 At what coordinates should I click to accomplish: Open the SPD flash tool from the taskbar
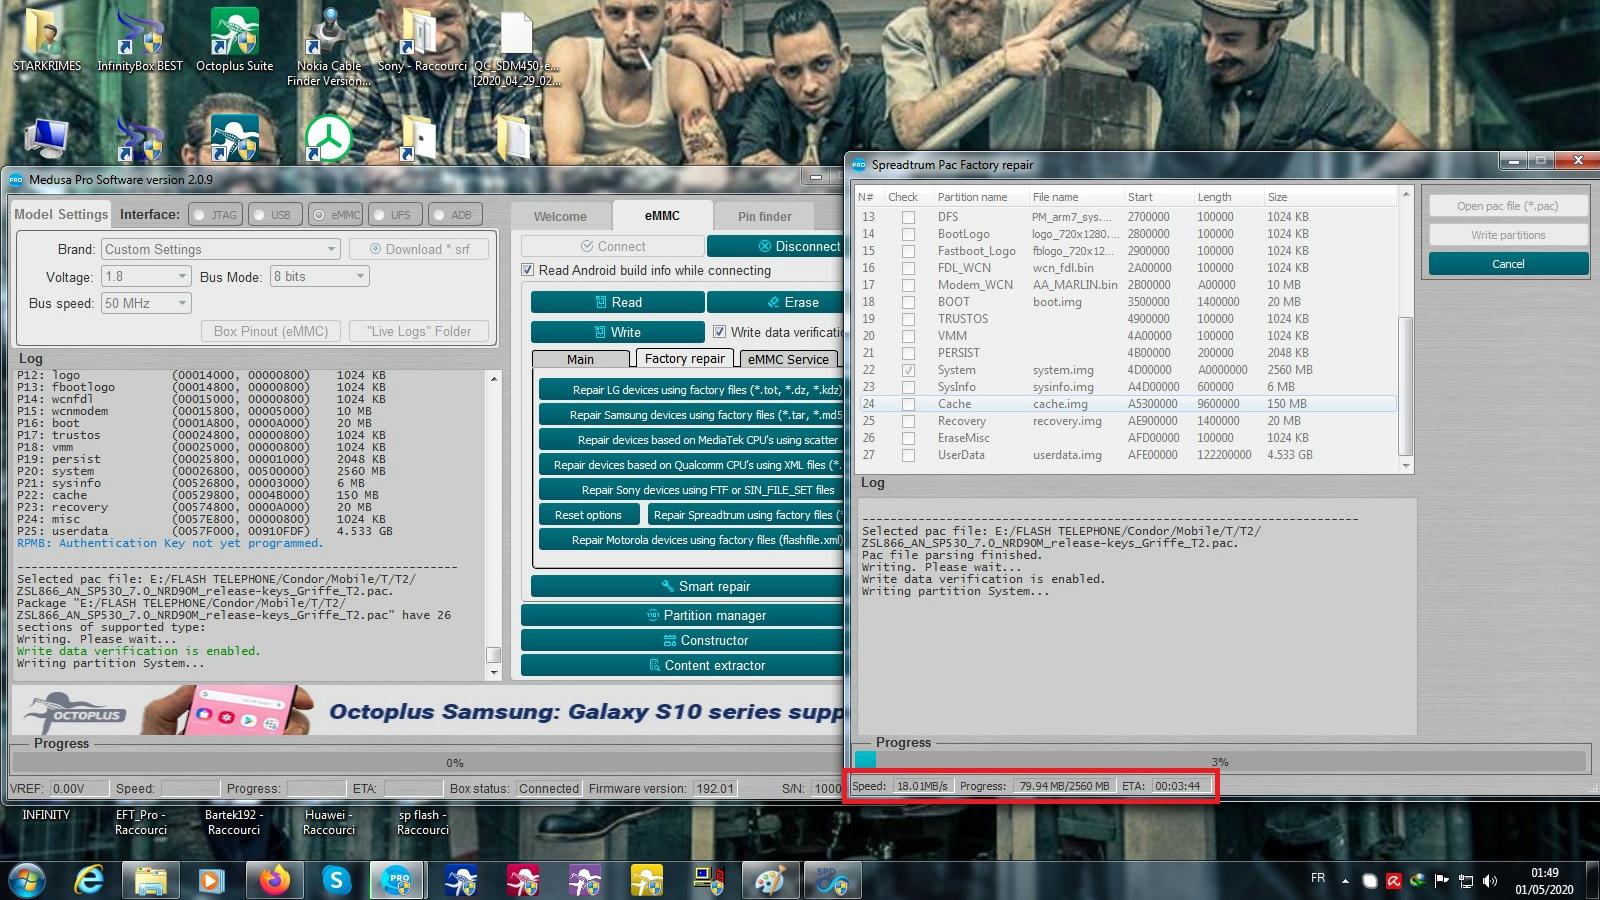[x=835, y=880]
